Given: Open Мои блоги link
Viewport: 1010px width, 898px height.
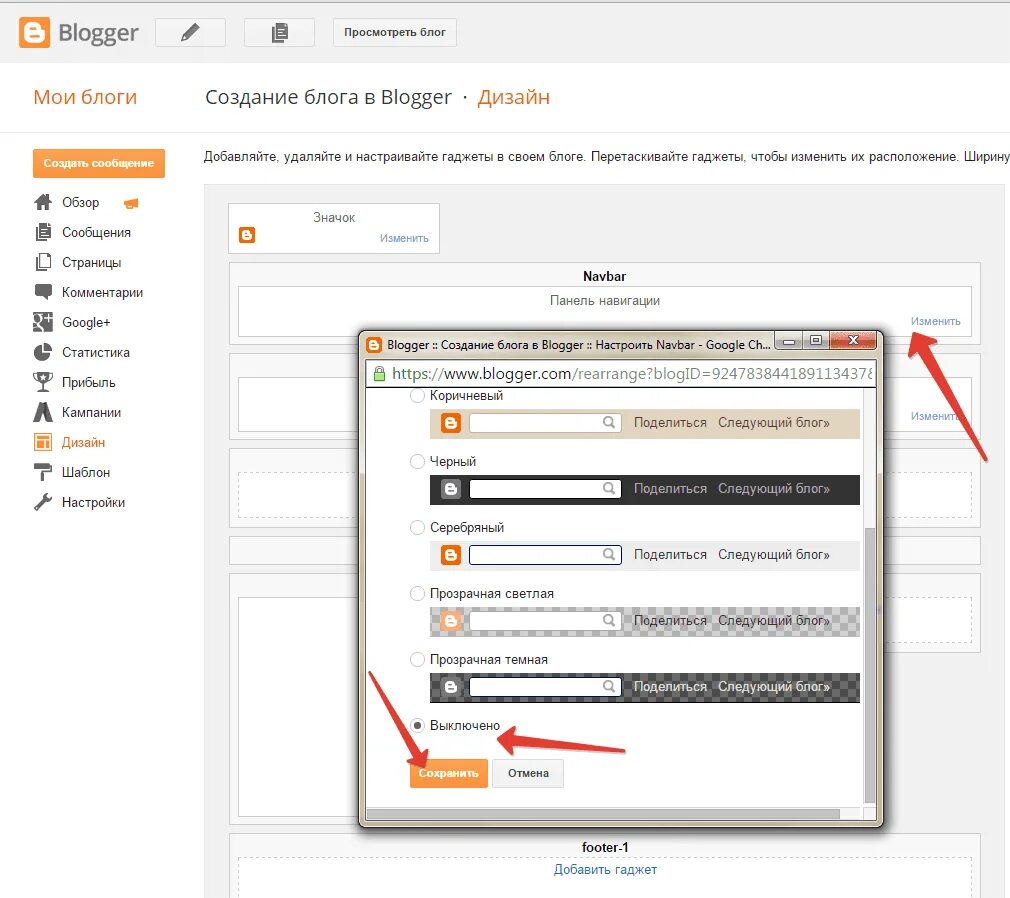Looking at the screenshot, I should (x=85, y=97).
